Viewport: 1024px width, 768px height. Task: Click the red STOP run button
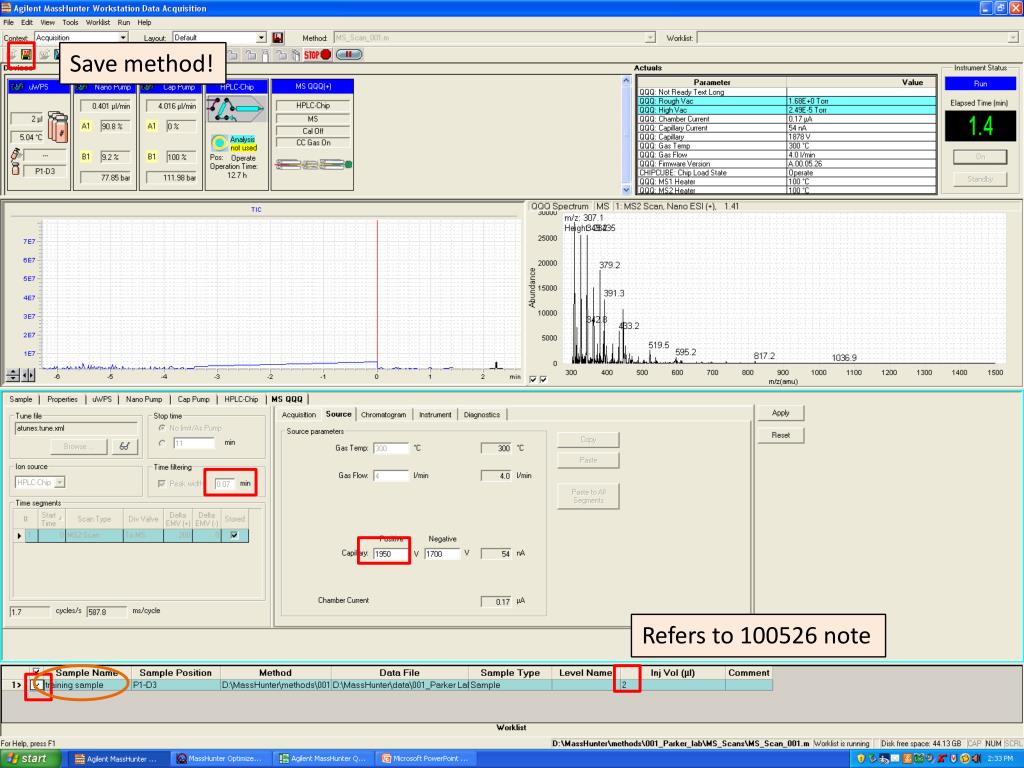(x=317, y=55)
